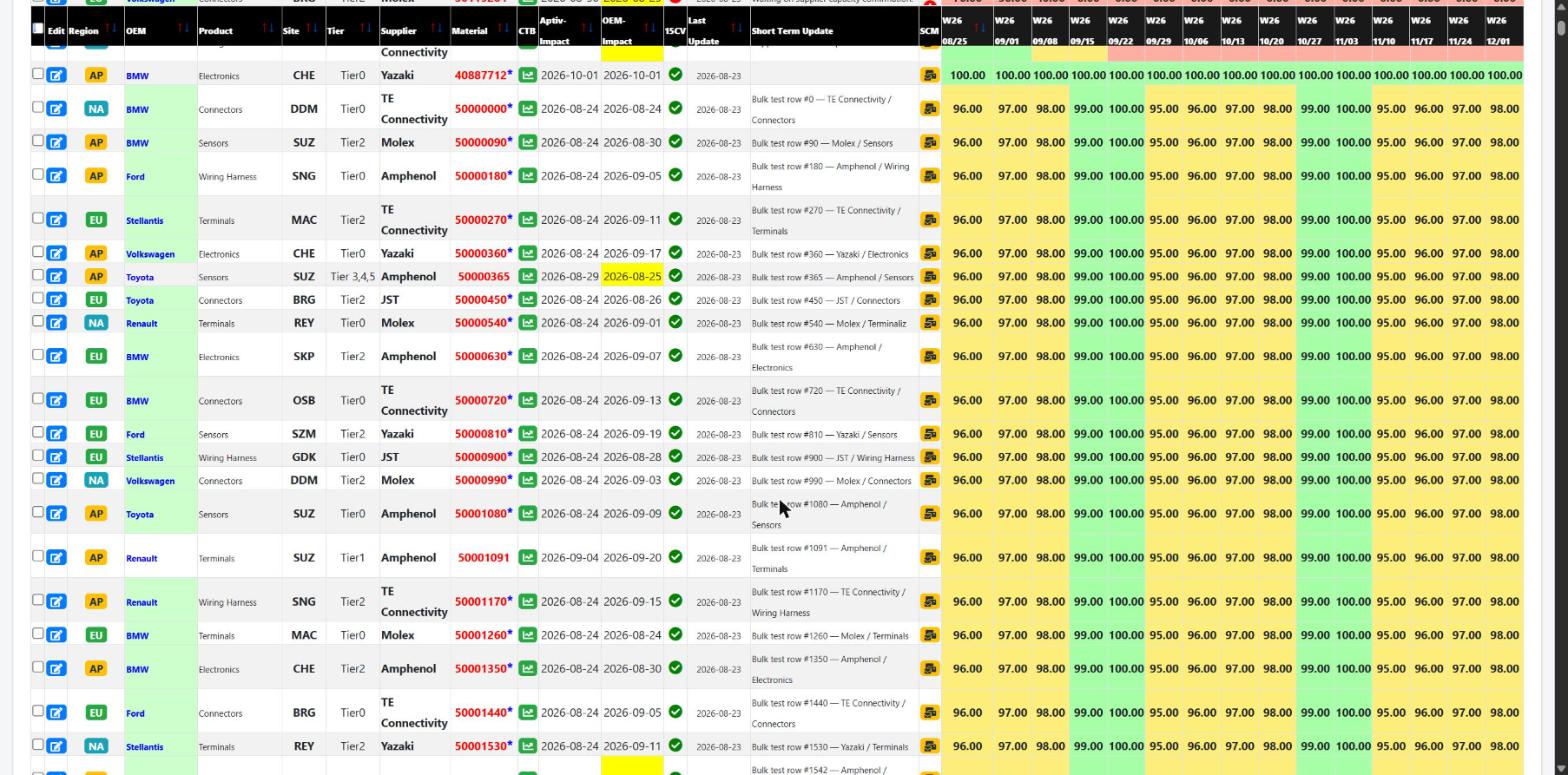Click edit icon for material 50000180

pyautogui.click(x=56, y=176)
